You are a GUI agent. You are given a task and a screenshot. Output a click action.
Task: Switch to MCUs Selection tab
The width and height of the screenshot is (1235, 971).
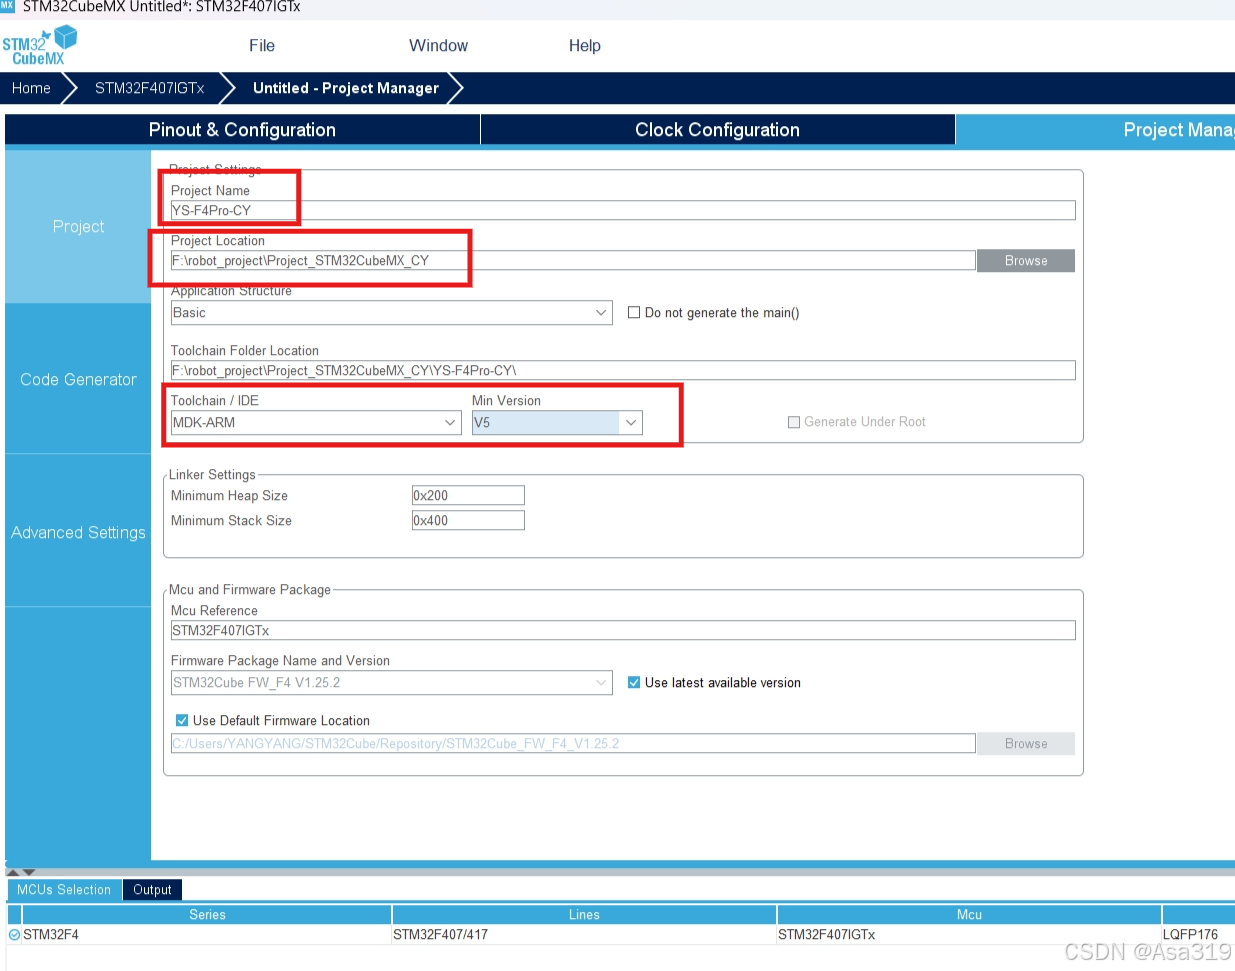pyautogui.click(x=64, y=890)
